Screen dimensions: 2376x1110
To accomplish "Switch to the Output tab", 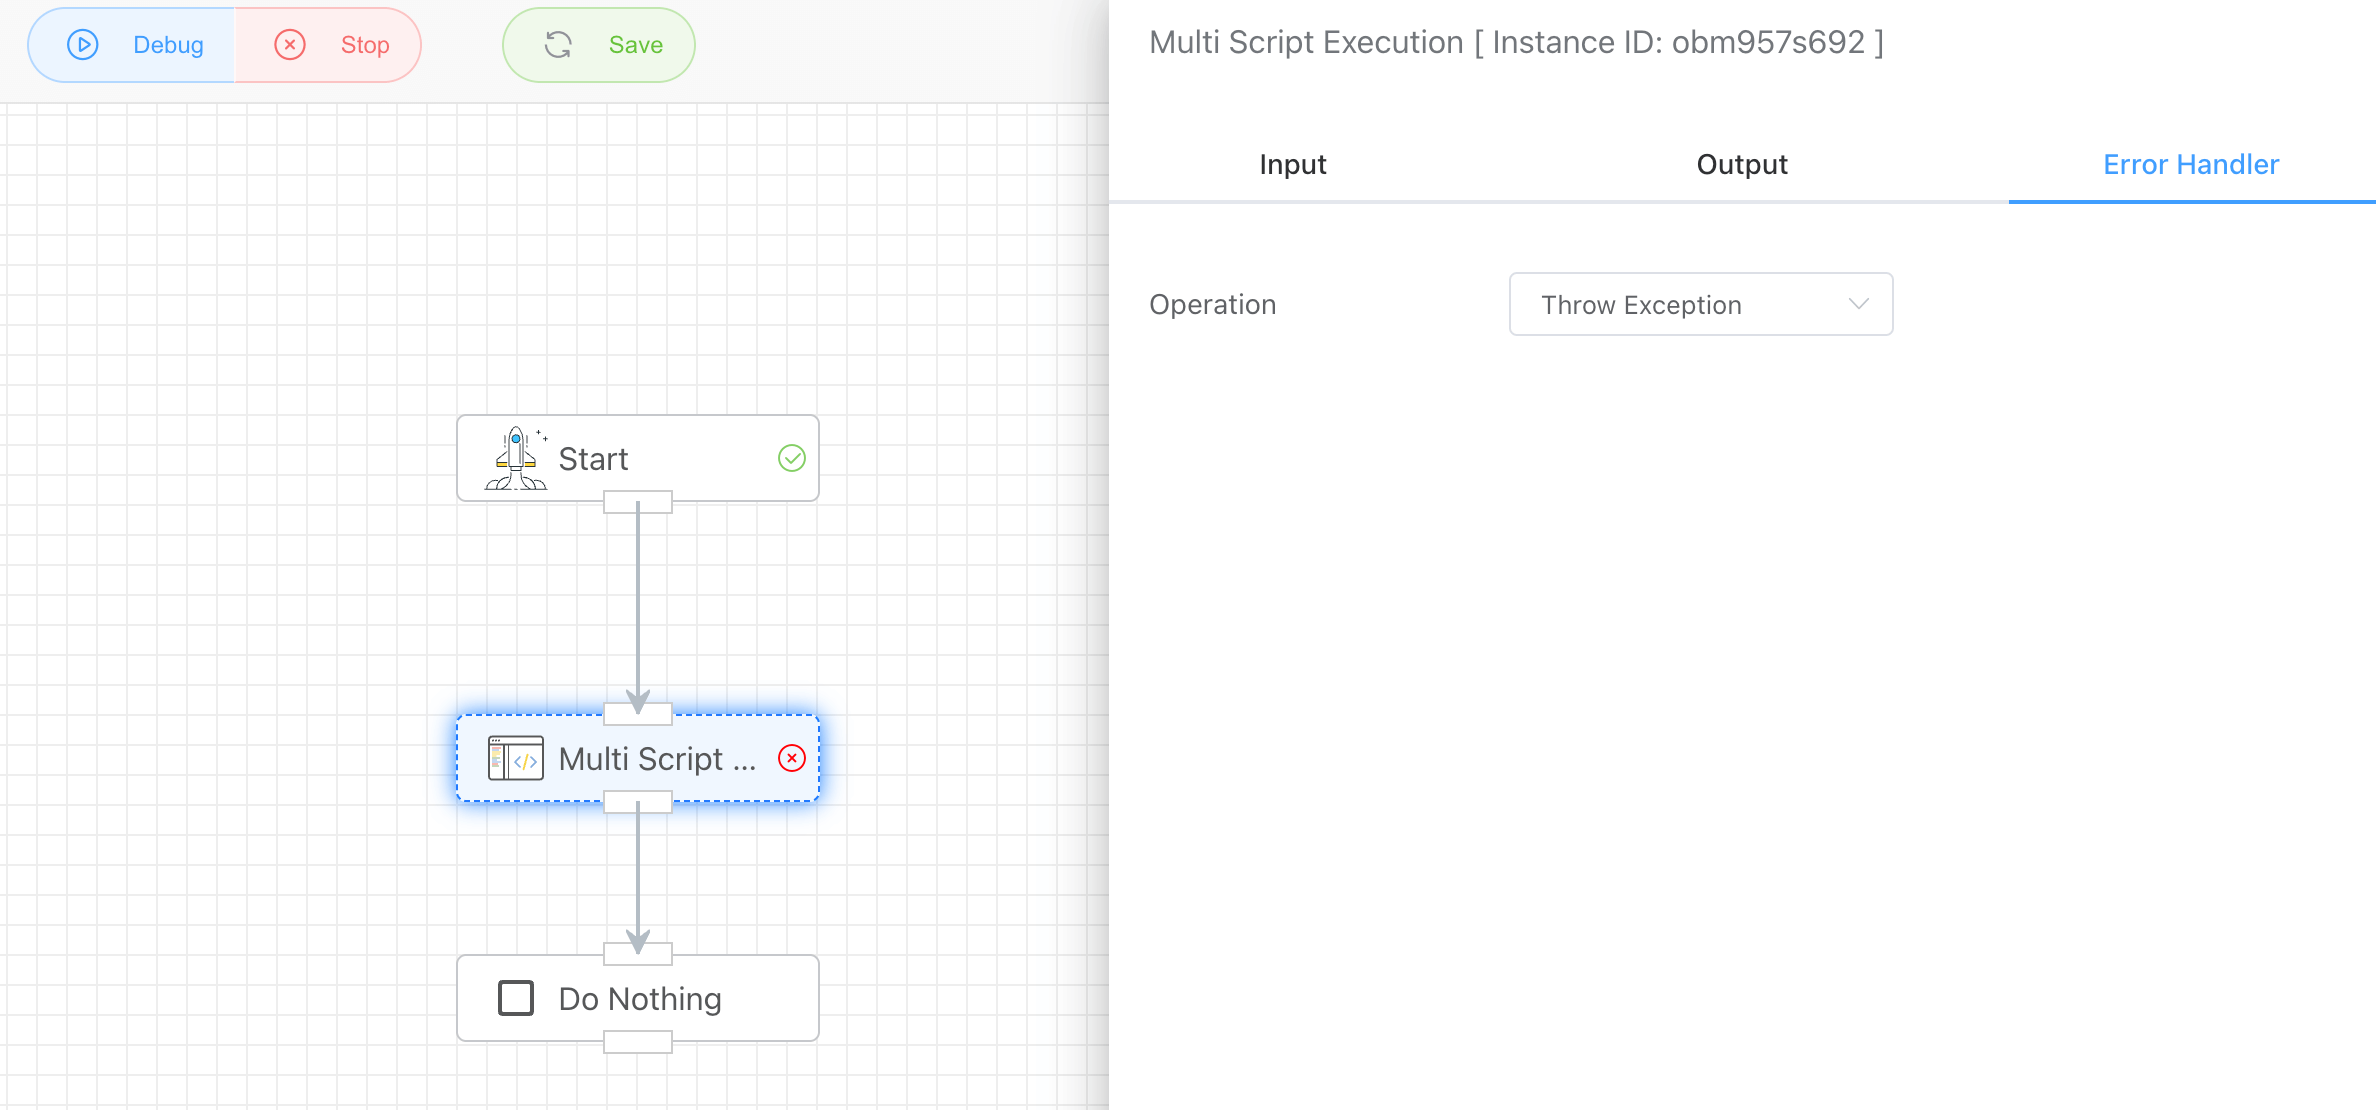I will pos(1741,164).
